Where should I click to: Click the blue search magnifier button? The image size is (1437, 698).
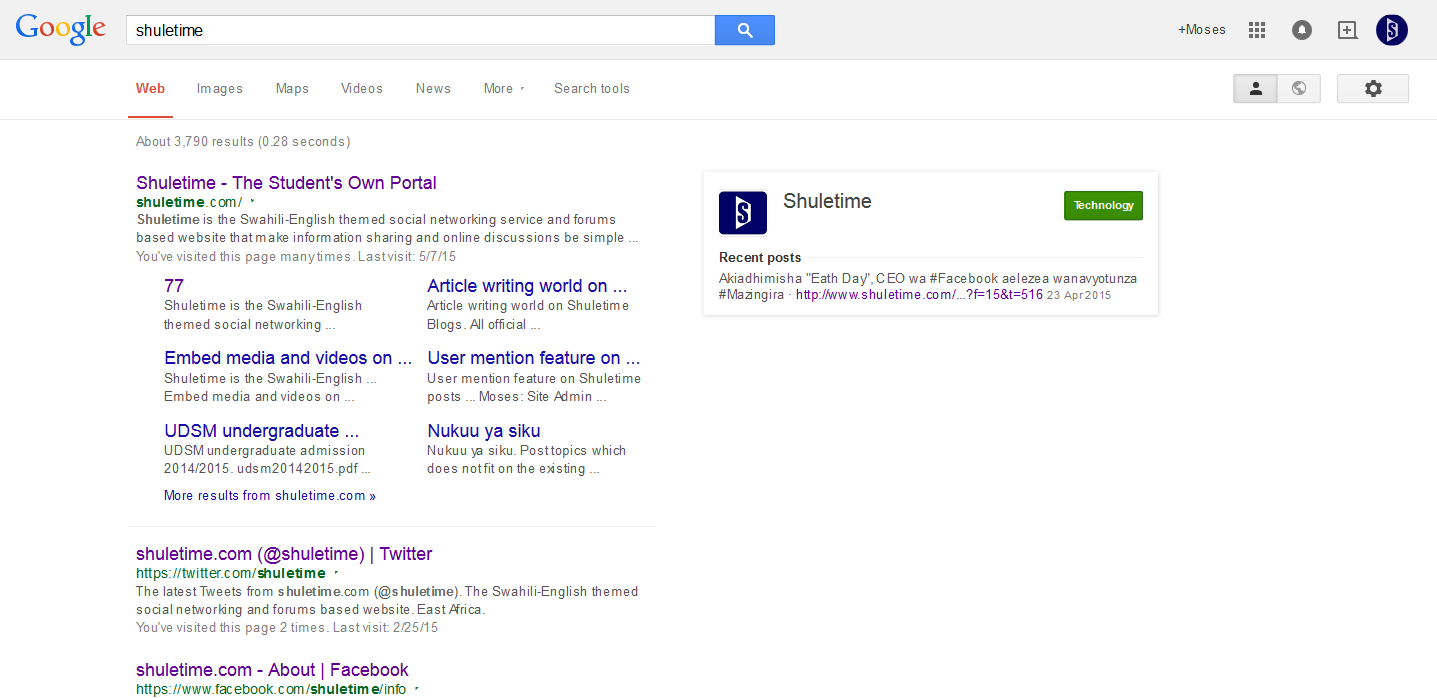click(x=744, y=30)
